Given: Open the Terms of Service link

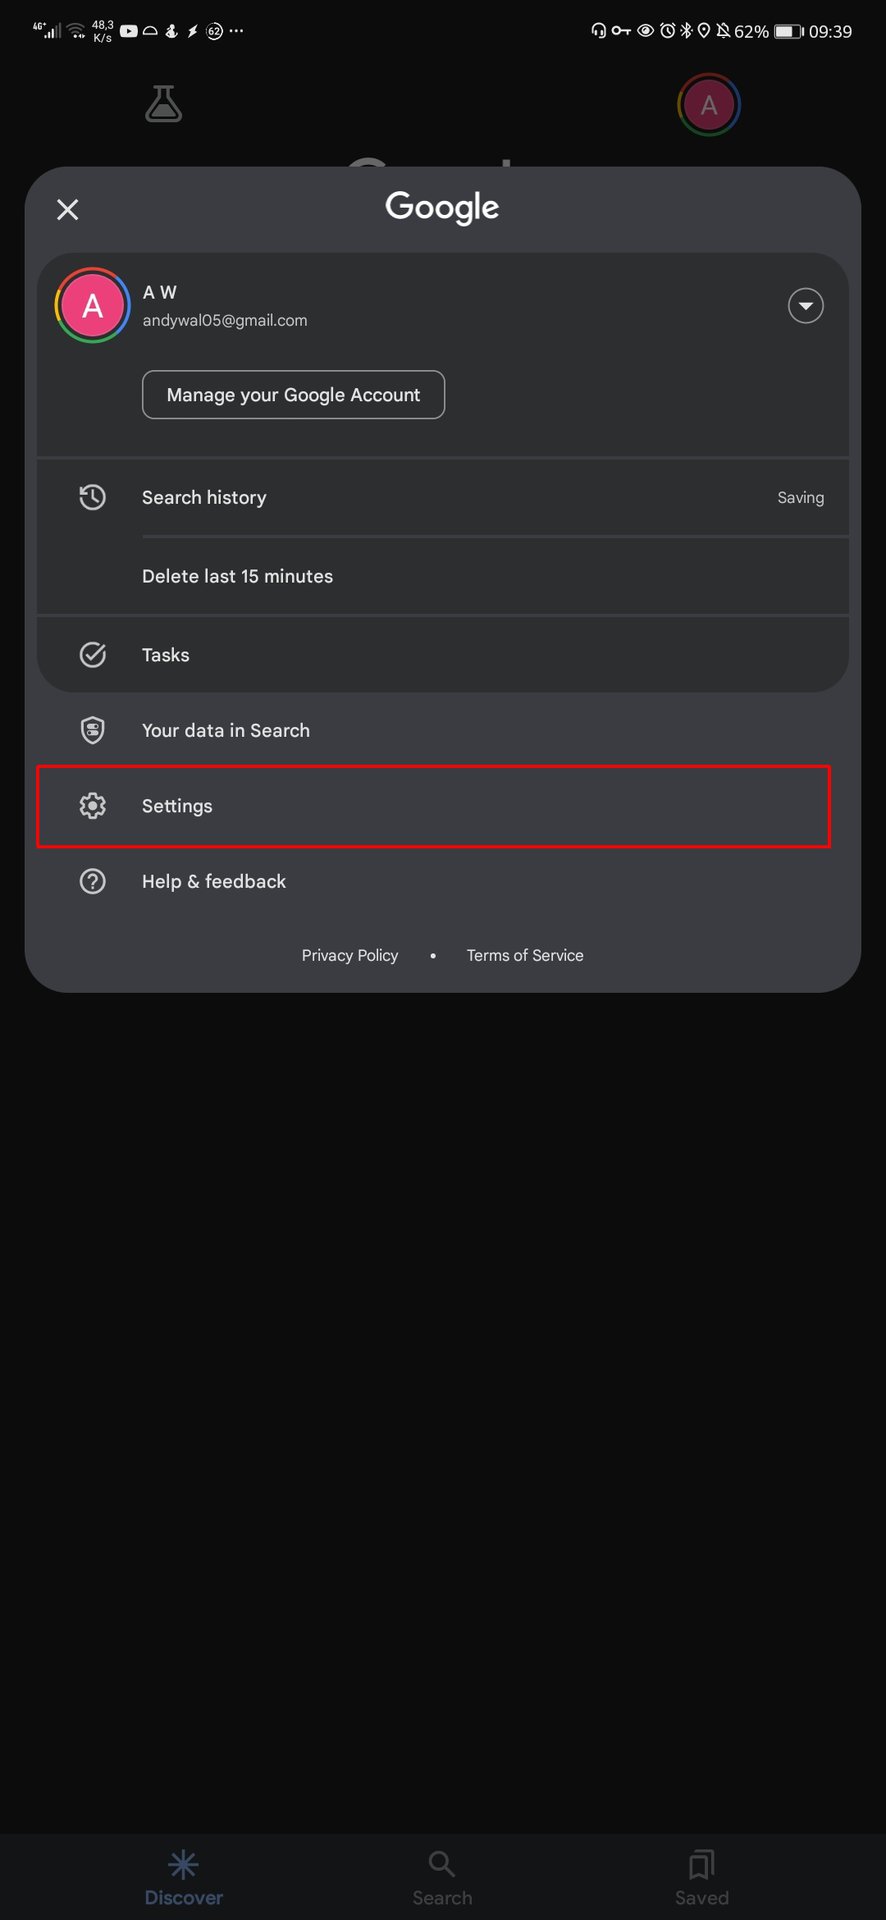Looking at the screenshot, I should [525, 955].
